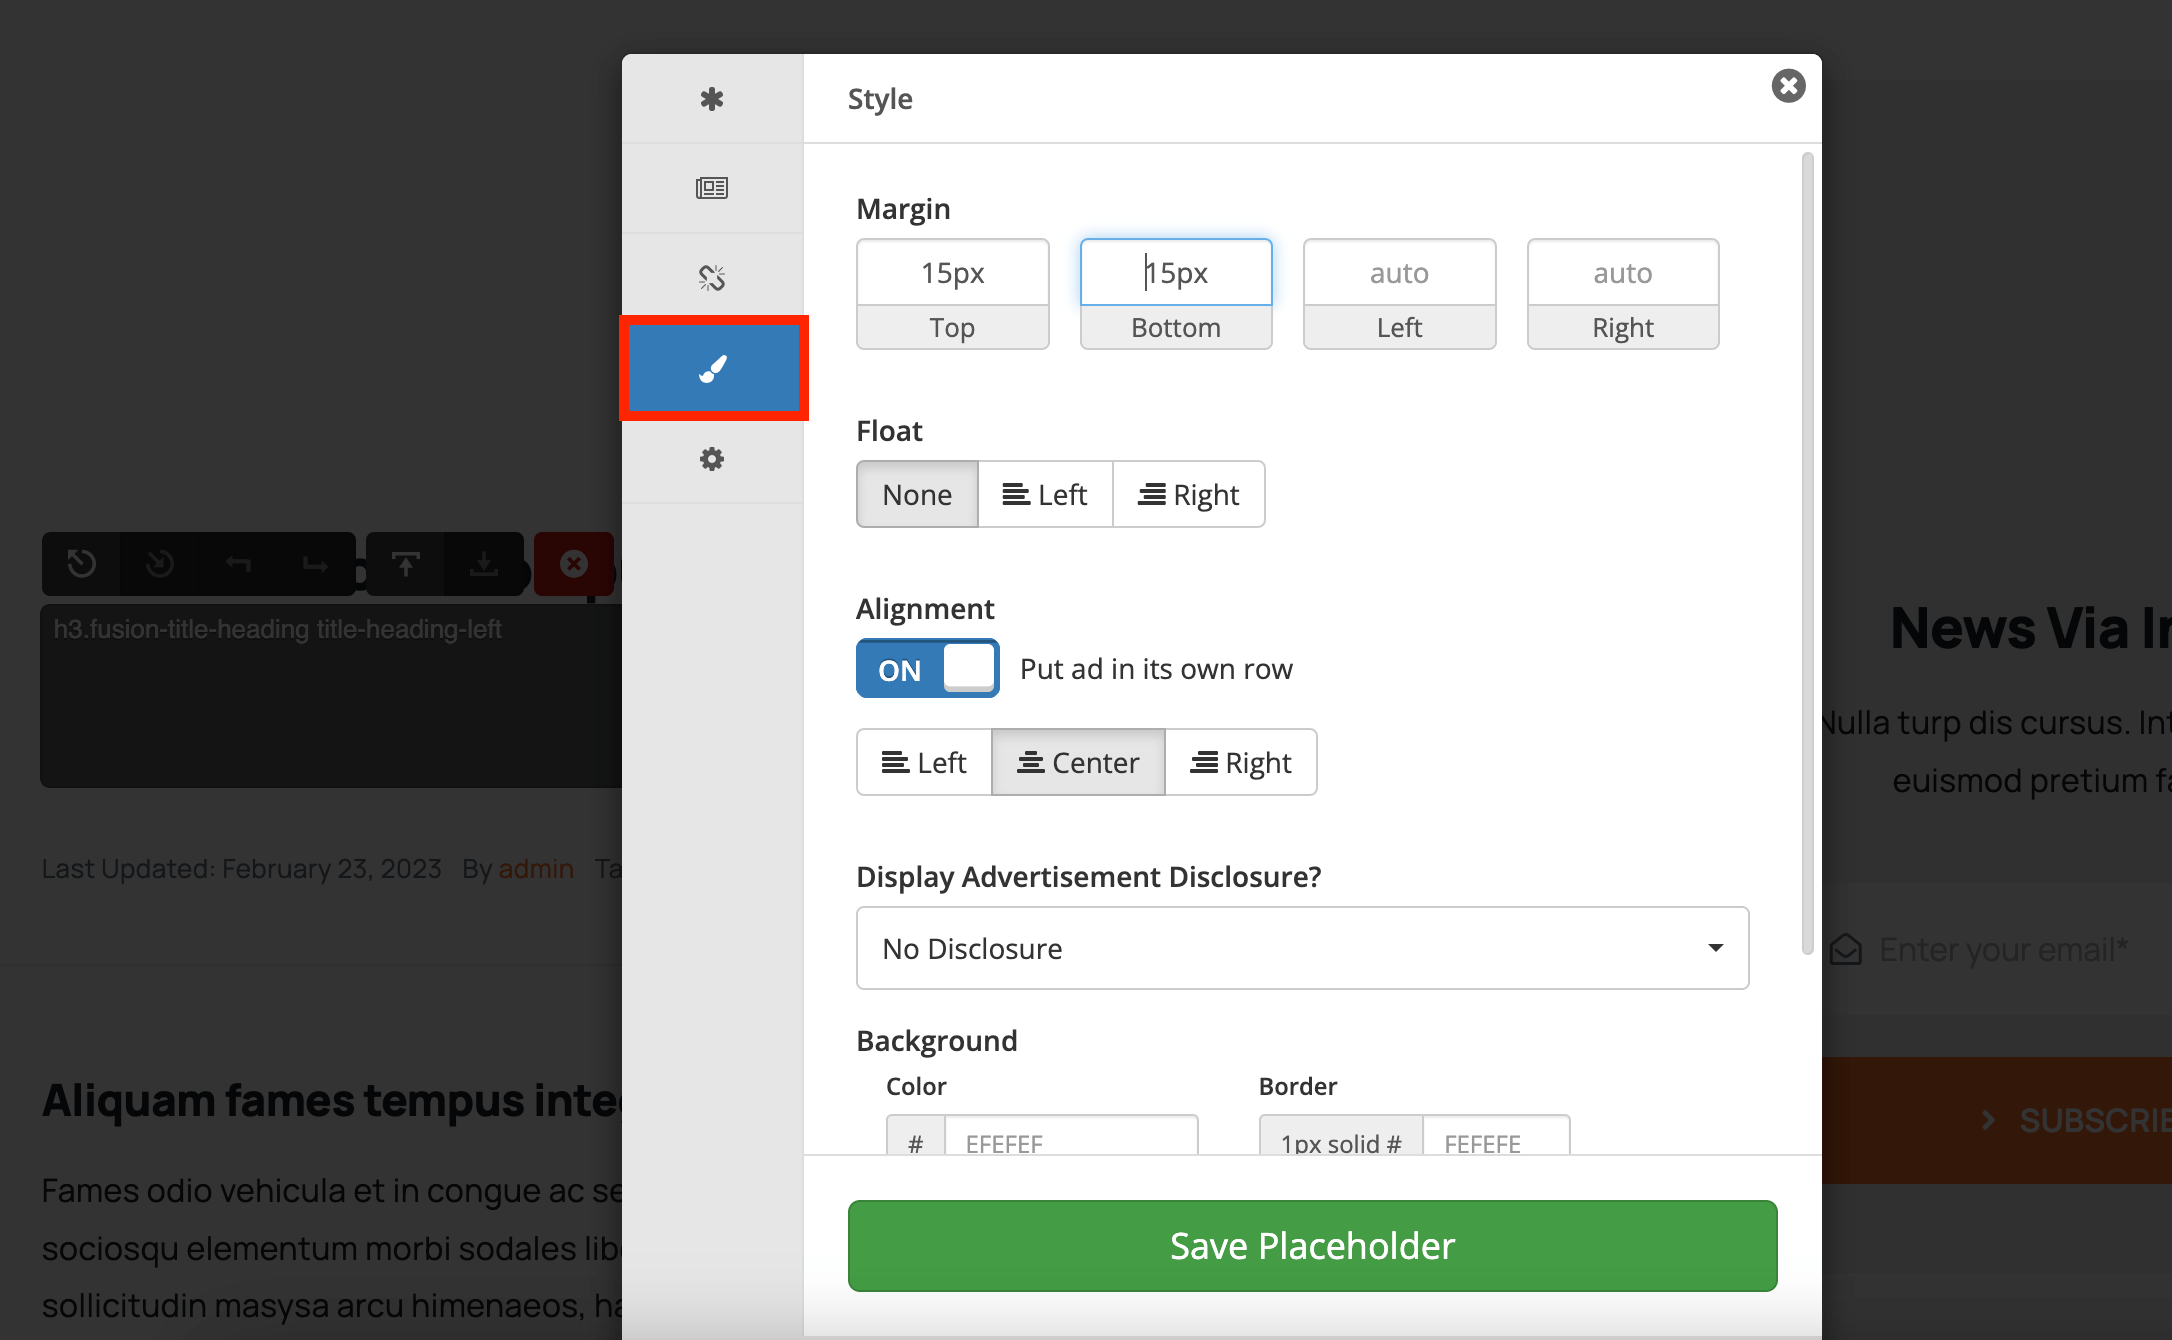Click the upload arrow icon in page toolbar

tap(405, 564)
